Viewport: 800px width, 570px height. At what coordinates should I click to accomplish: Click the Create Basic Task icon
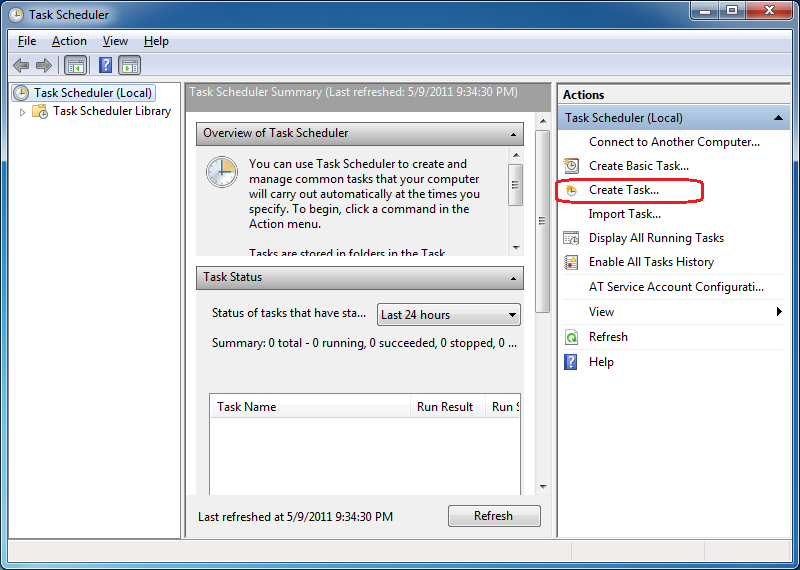click(571, 166)
